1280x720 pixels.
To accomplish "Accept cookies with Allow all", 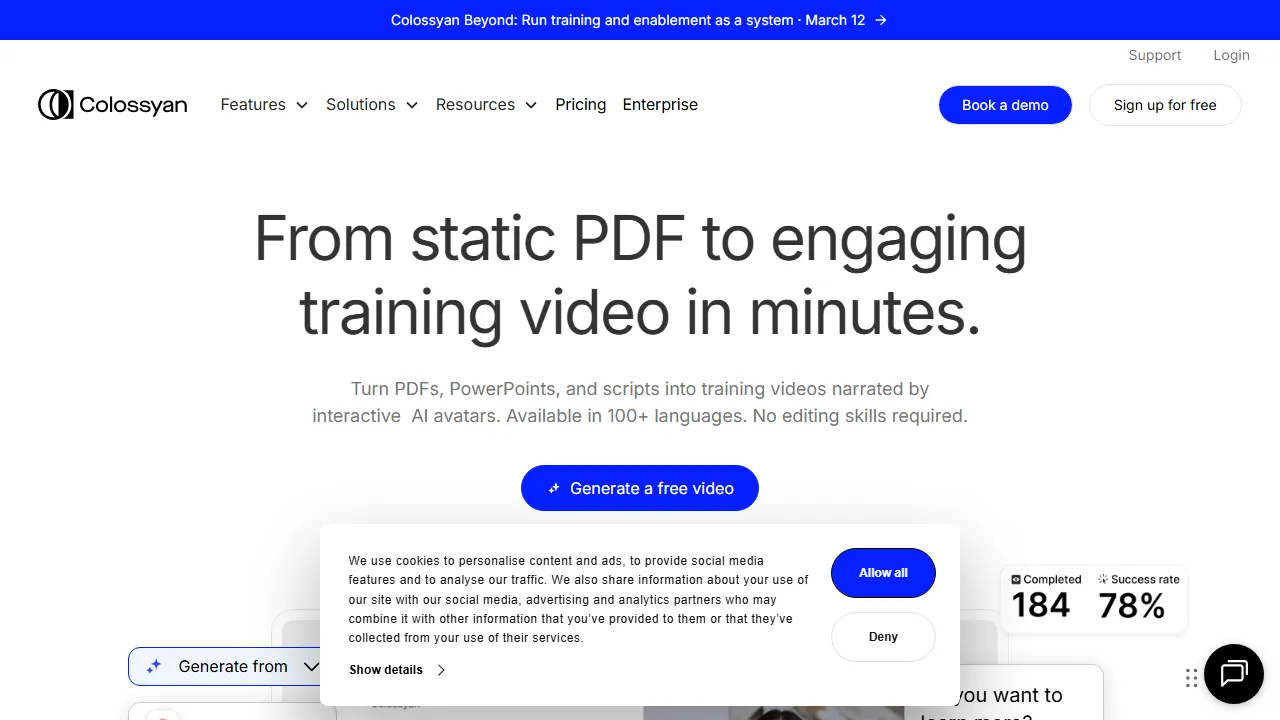I will pos(883,573).
